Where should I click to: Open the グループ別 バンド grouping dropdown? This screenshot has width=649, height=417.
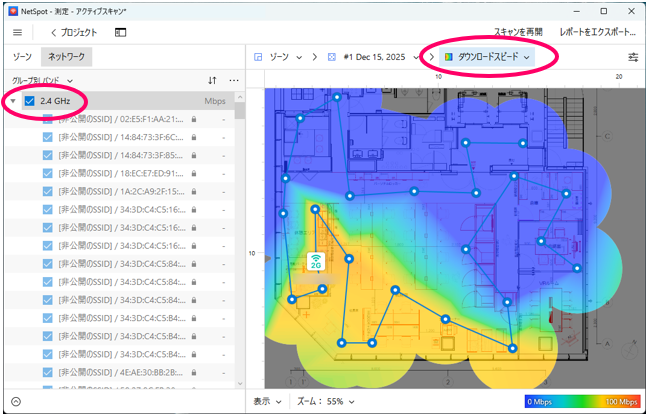click(42, 79)
